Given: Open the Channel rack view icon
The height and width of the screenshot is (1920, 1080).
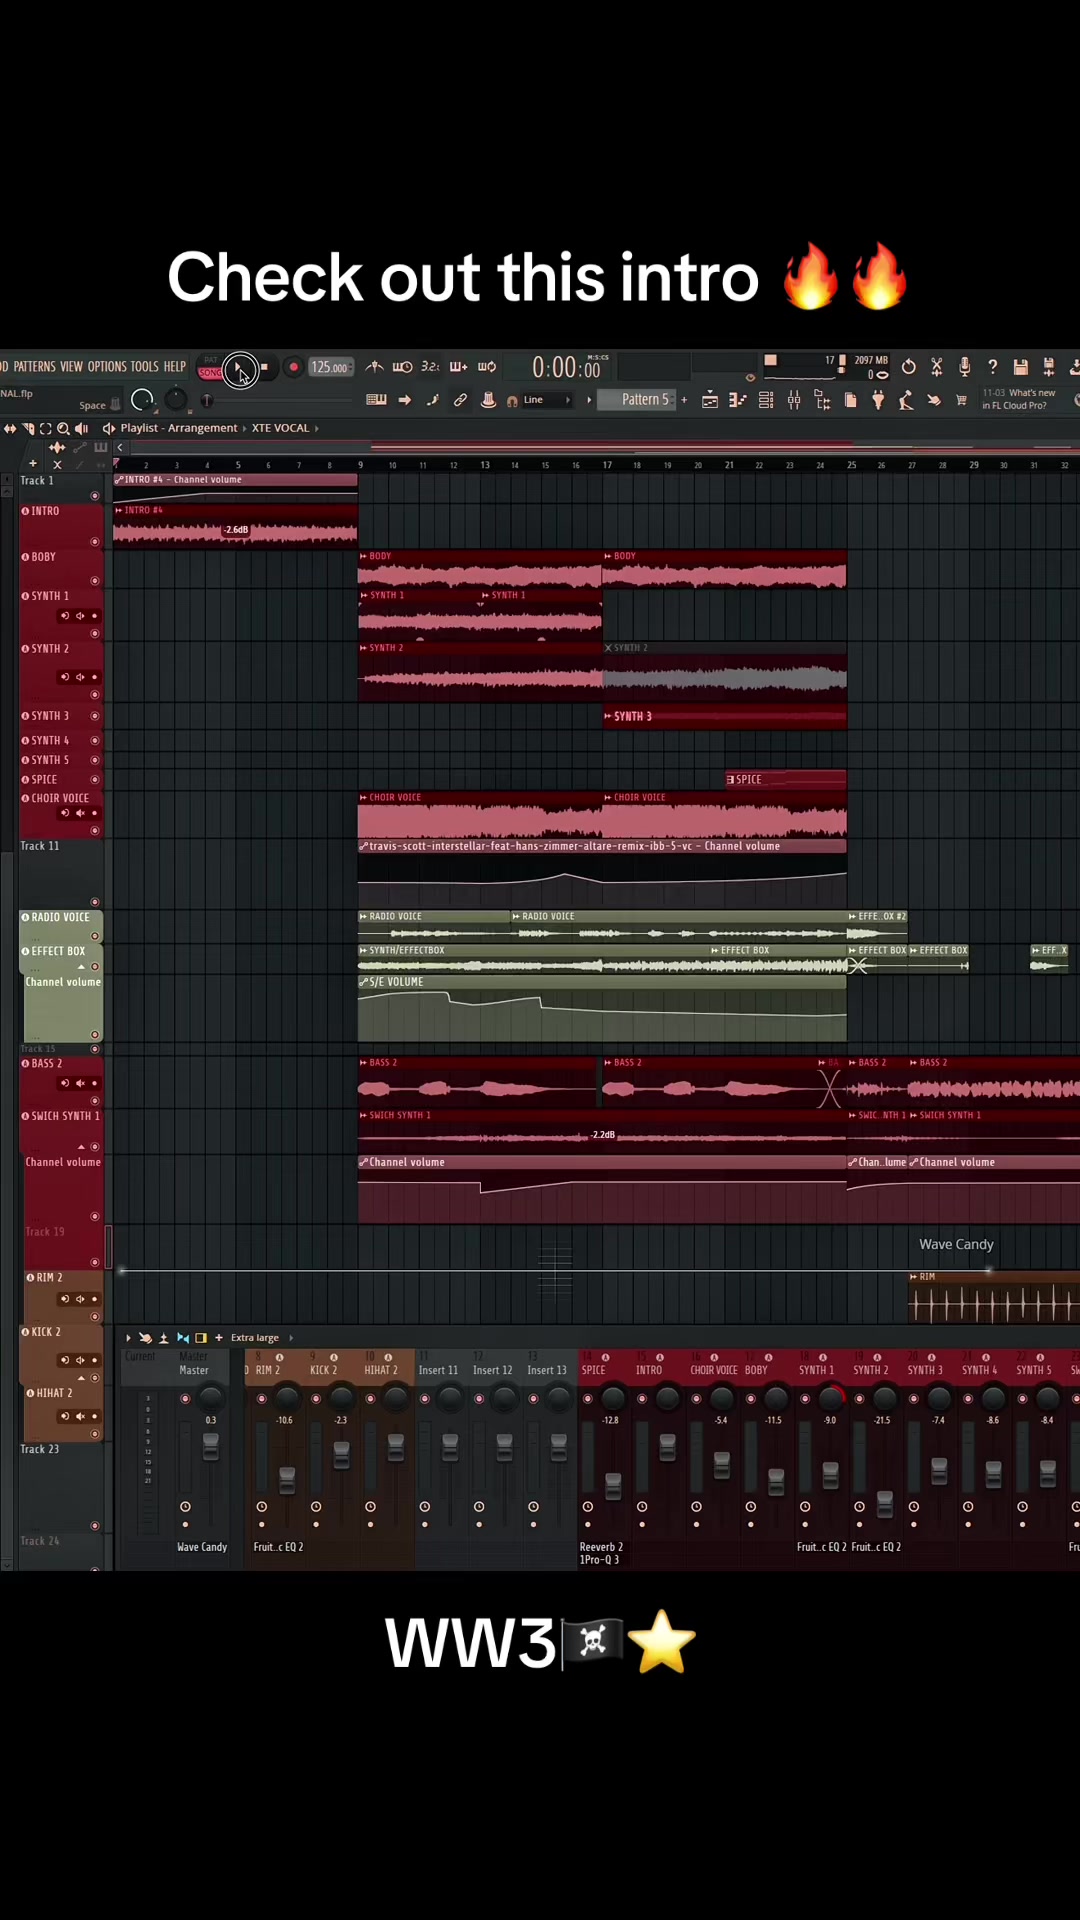Looking at the screenshot, I should (766, 400).
